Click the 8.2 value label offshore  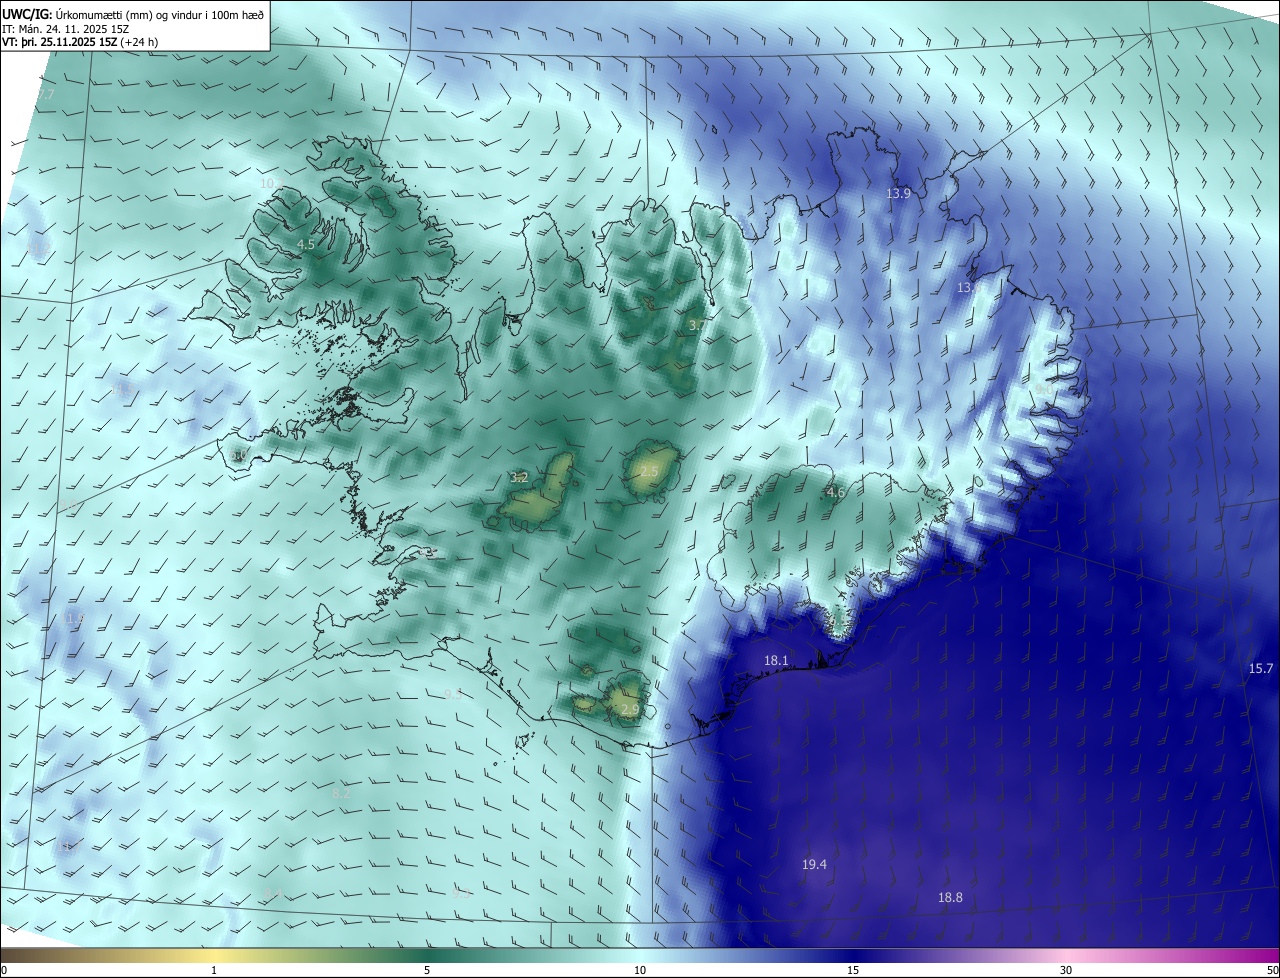point(341,793)
